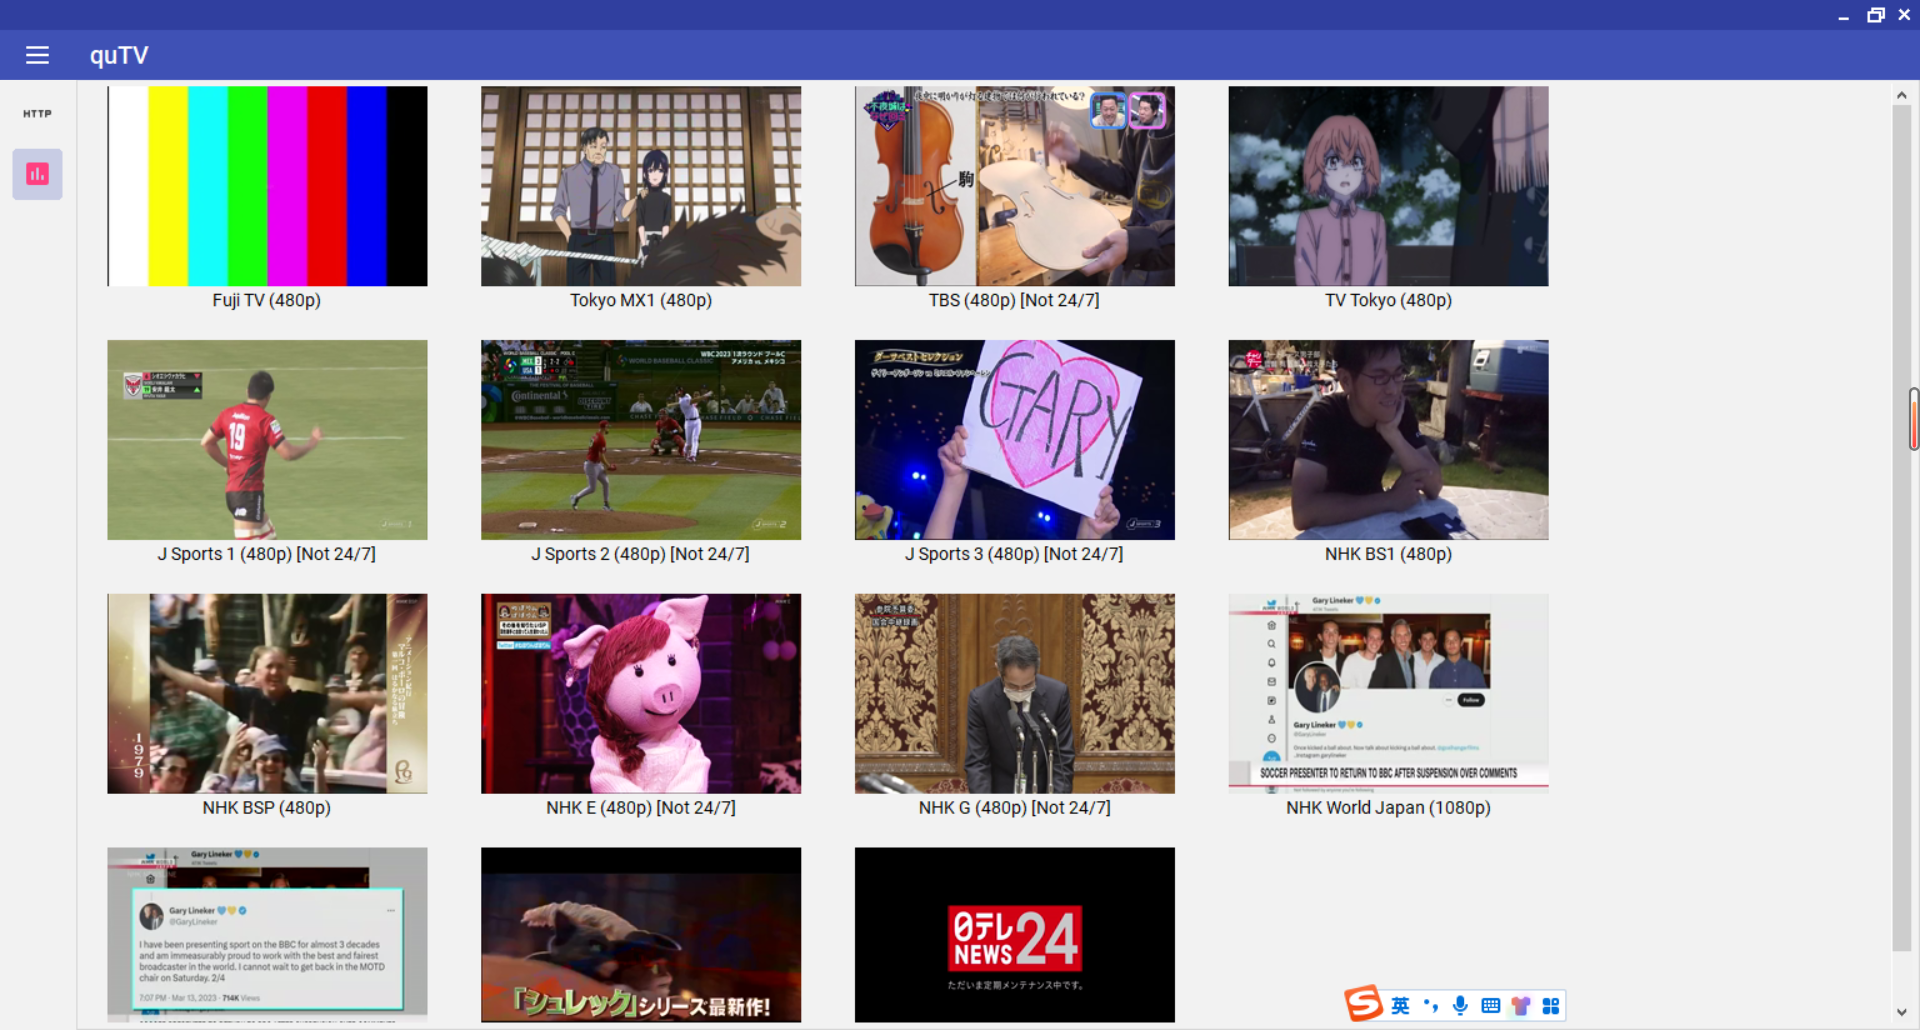Click the NHK BSP (480p) label
Viewport: 1920px width, 1030px height.
[x=267, y=808]
